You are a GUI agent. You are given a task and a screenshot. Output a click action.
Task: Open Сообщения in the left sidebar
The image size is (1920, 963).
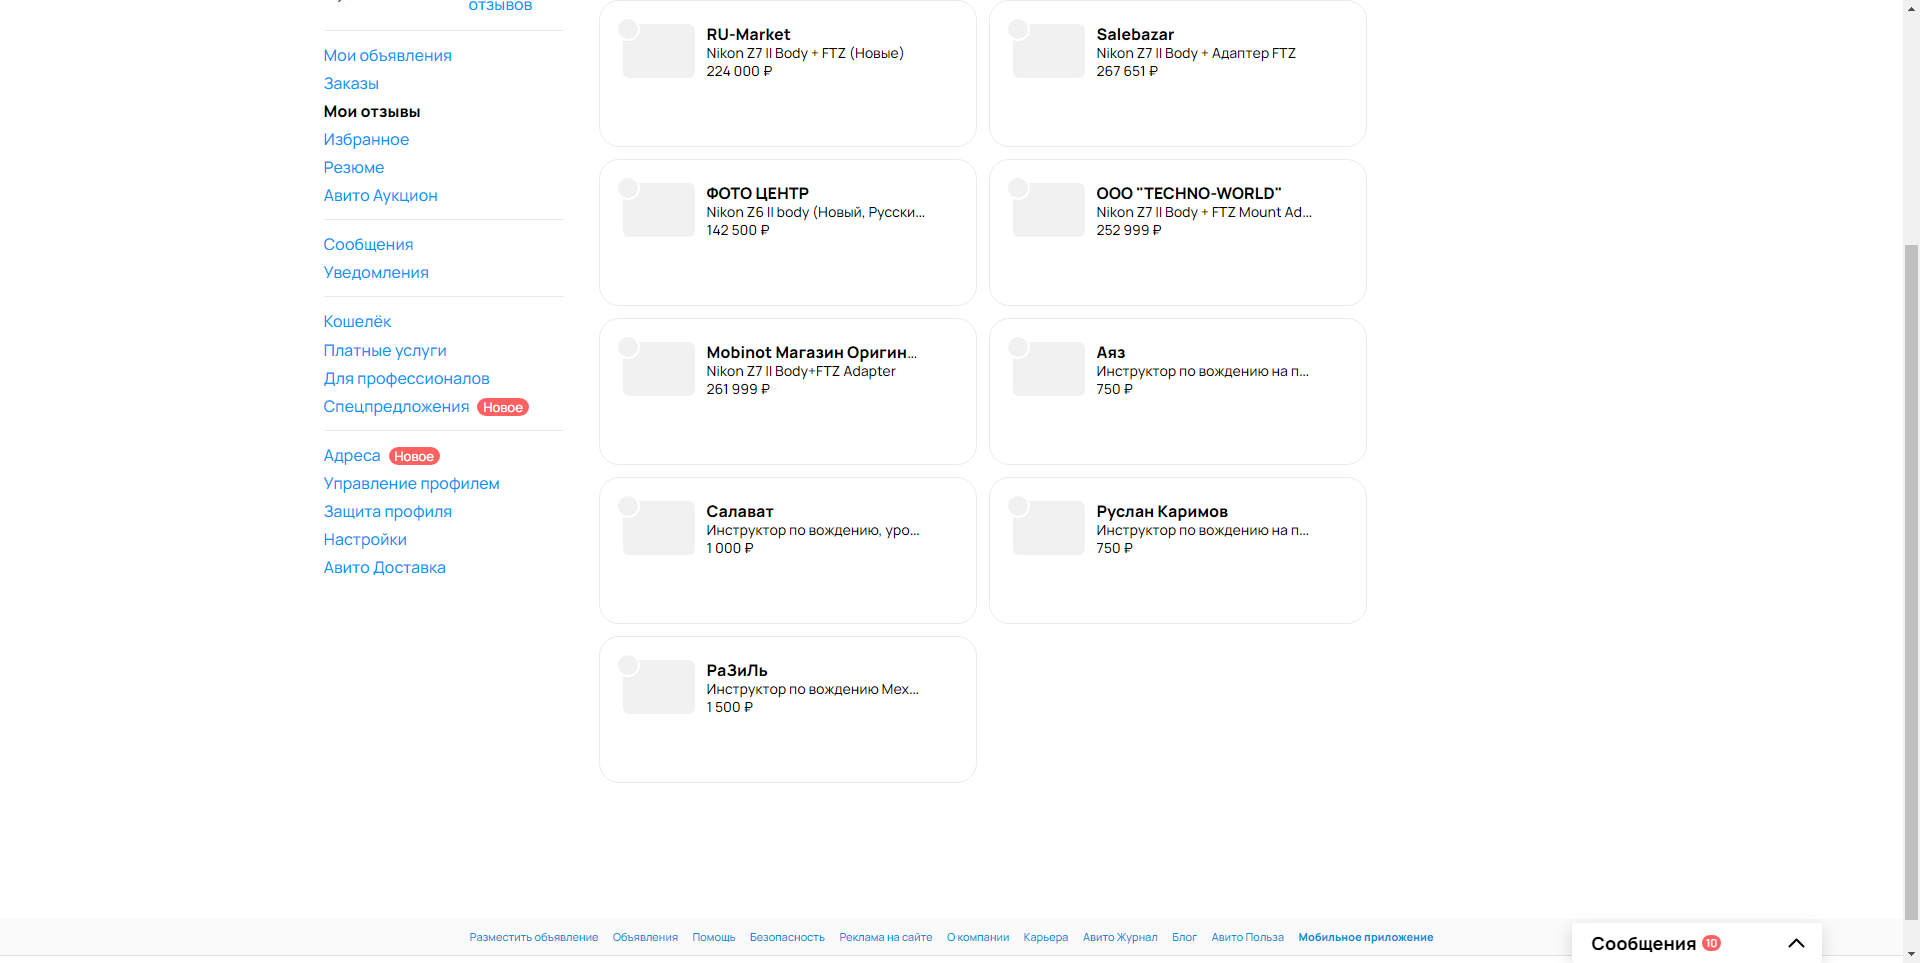tap(368, 244)
